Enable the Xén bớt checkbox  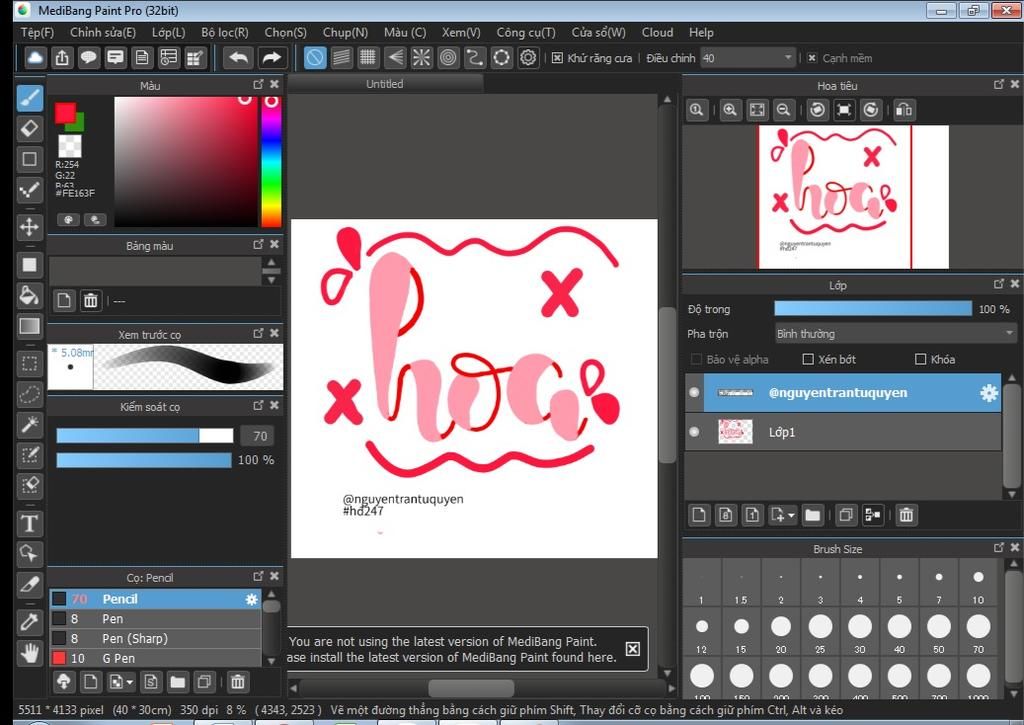[x=808, y=359]
